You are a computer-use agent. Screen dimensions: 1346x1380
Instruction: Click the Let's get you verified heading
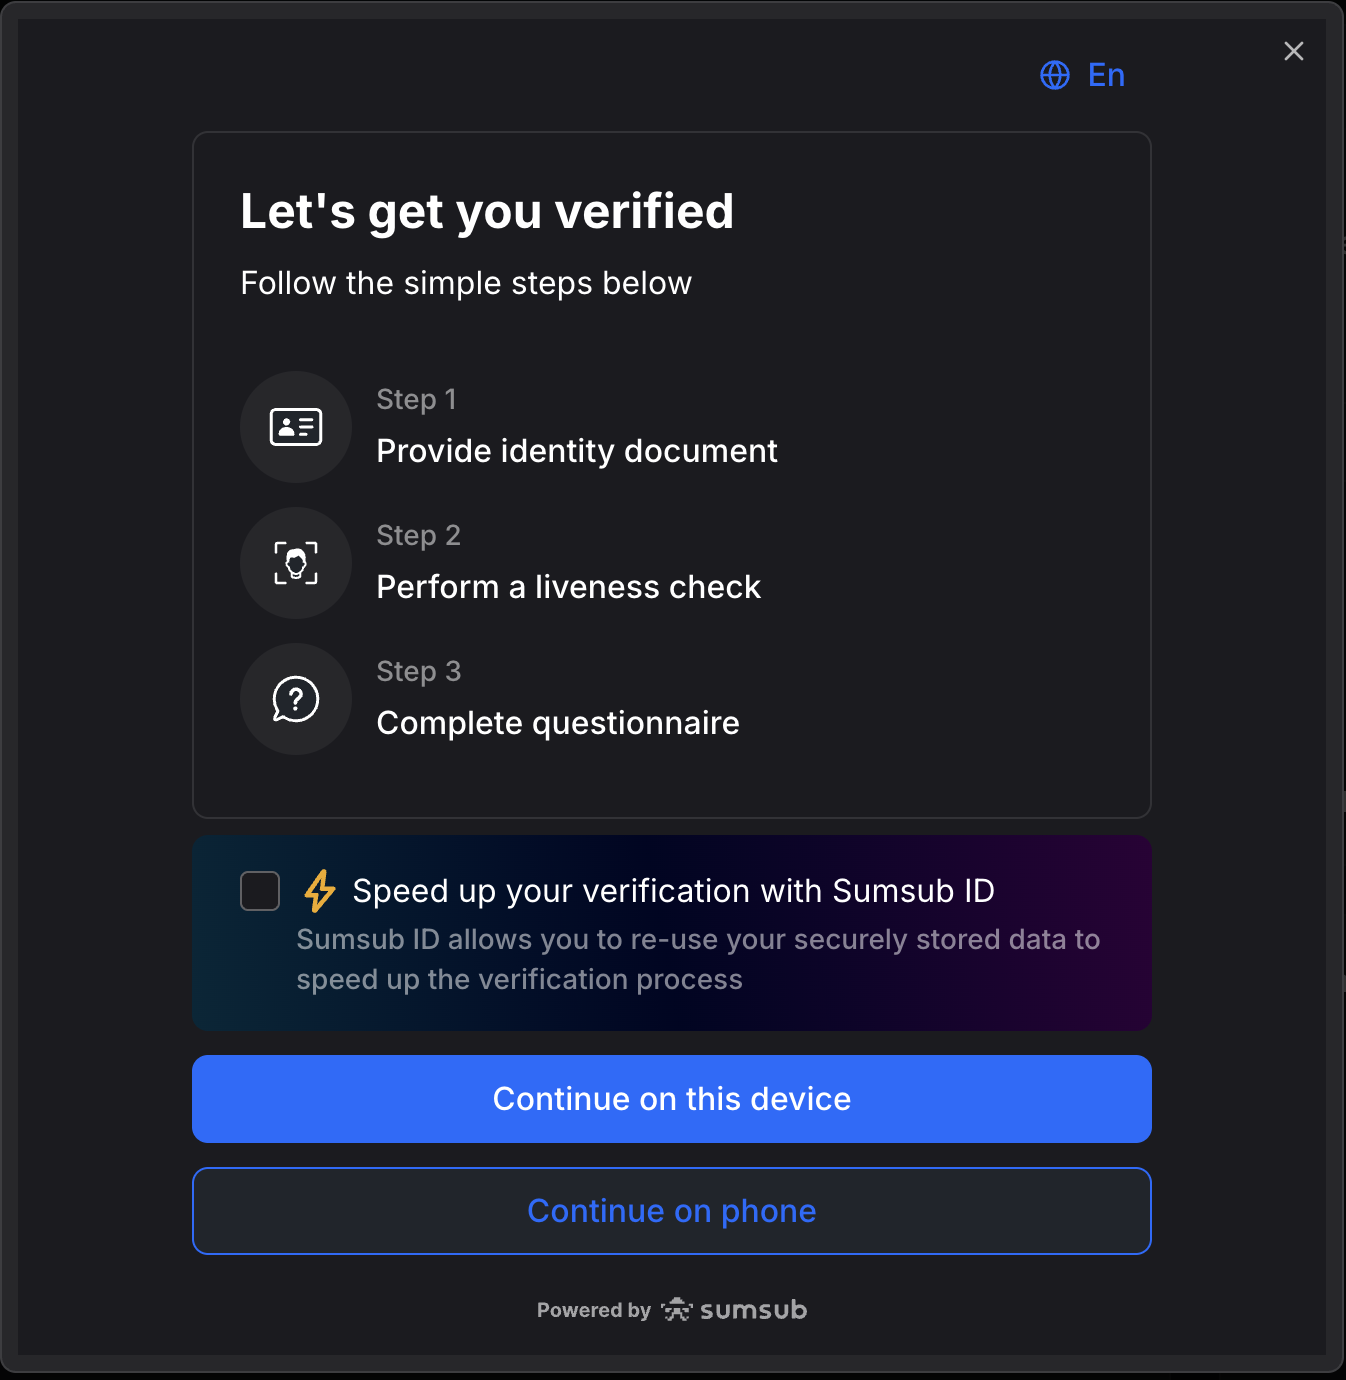pos(487,211)
